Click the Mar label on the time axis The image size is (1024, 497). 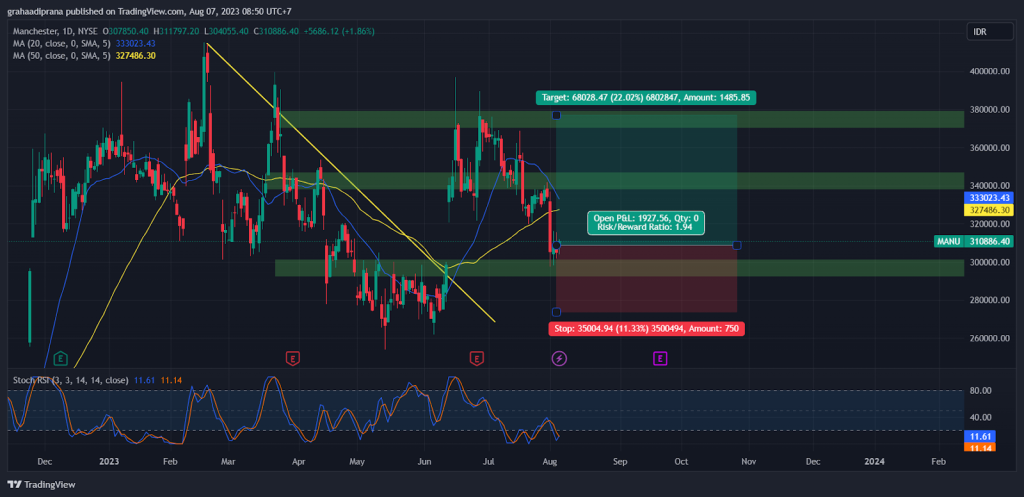229,461
